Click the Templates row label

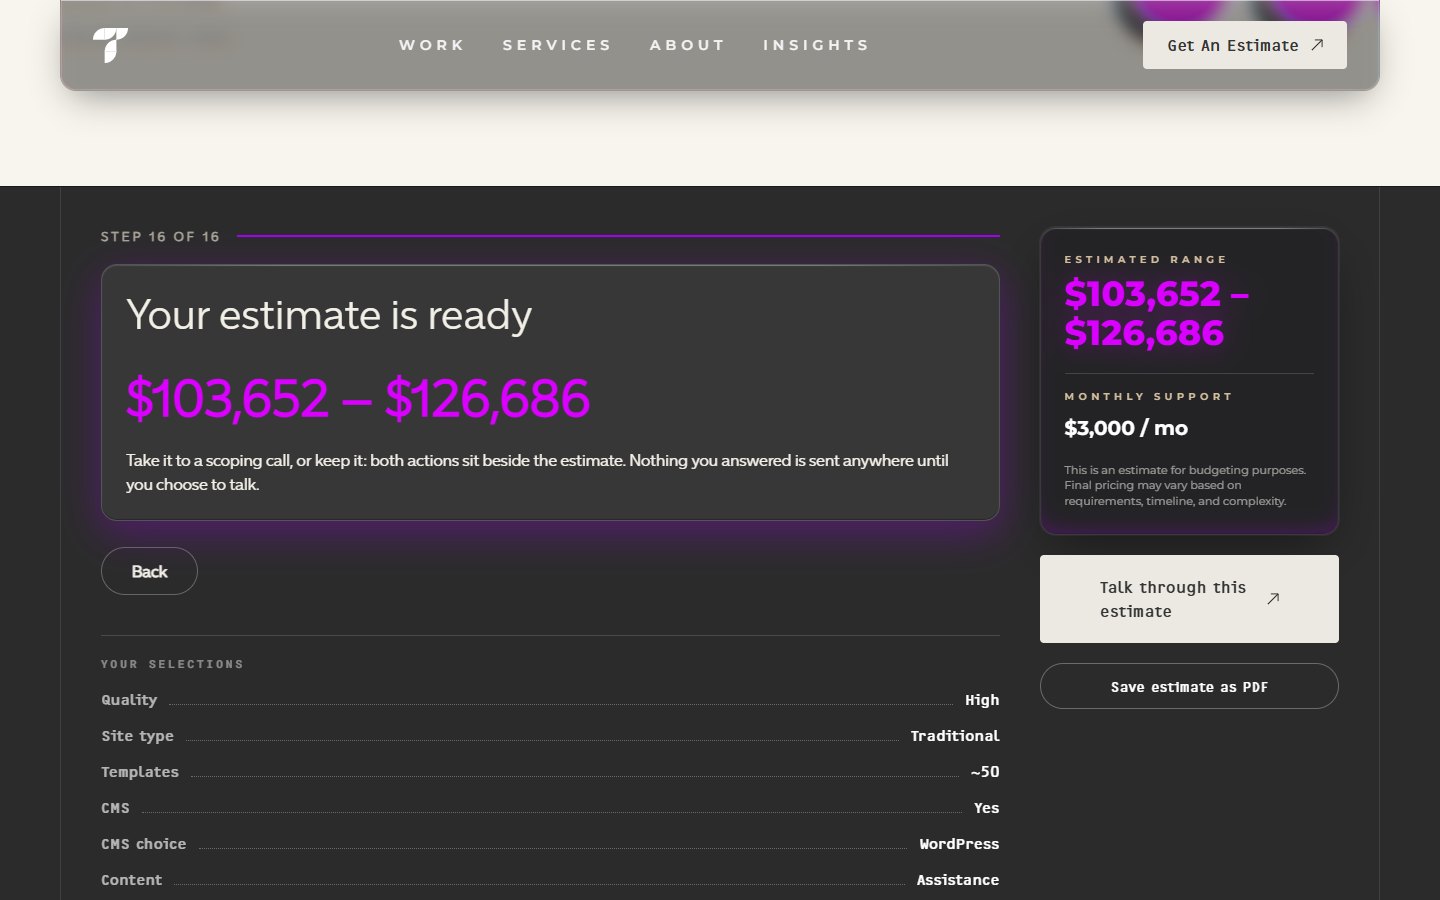[x=140, y=772]
